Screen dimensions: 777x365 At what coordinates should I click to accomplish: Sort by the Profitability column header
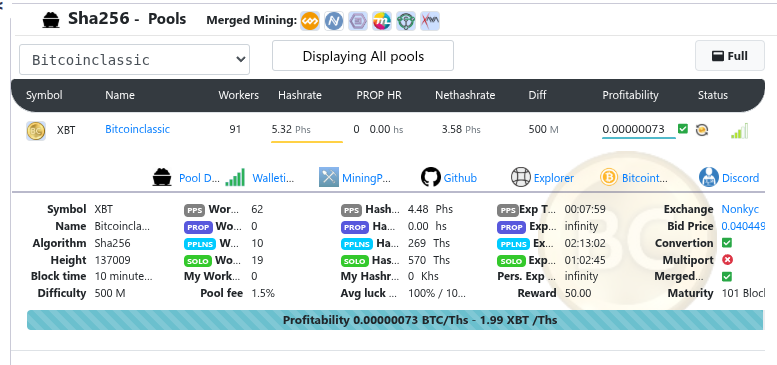point(630,95)
